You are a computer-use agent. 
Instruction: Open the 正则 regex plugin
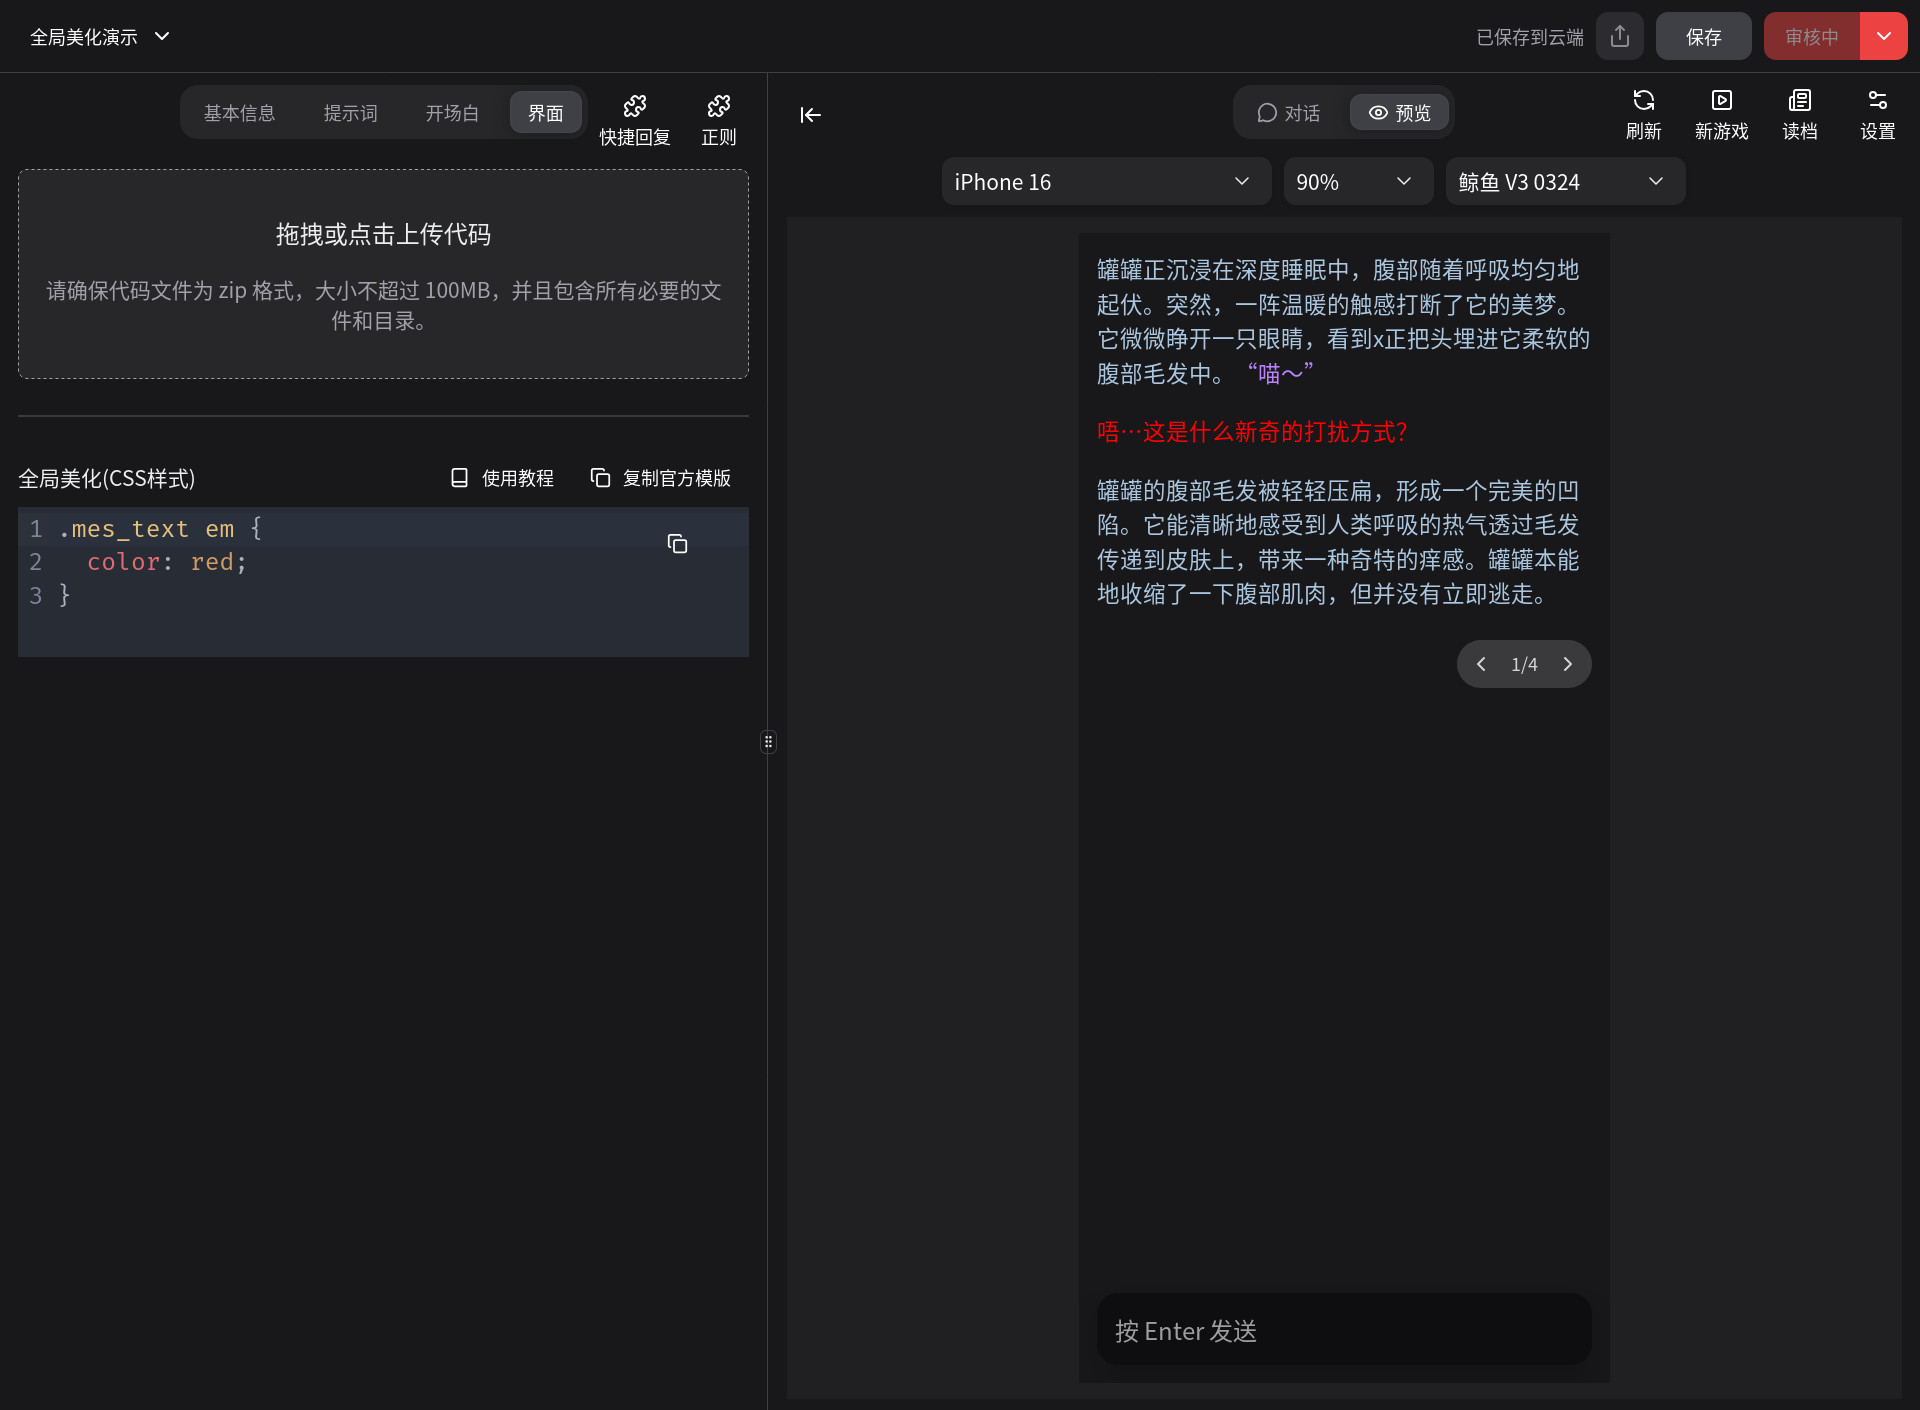(718, 120)
